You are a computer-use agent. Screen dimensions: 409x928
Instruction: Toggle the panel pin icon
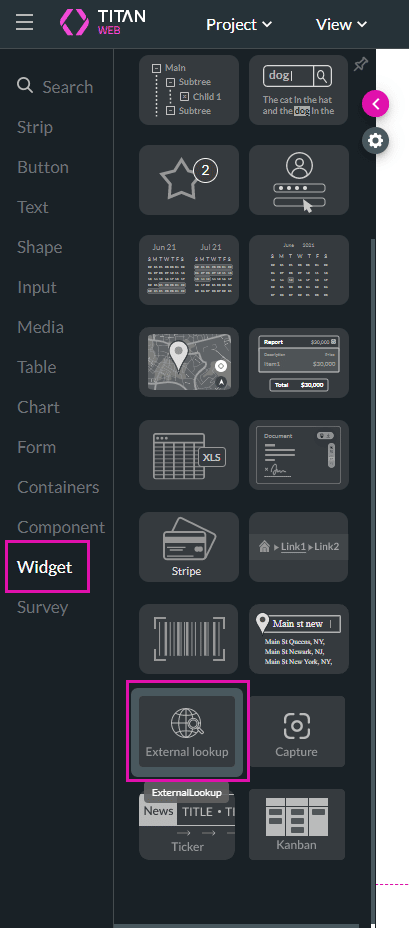359,65
